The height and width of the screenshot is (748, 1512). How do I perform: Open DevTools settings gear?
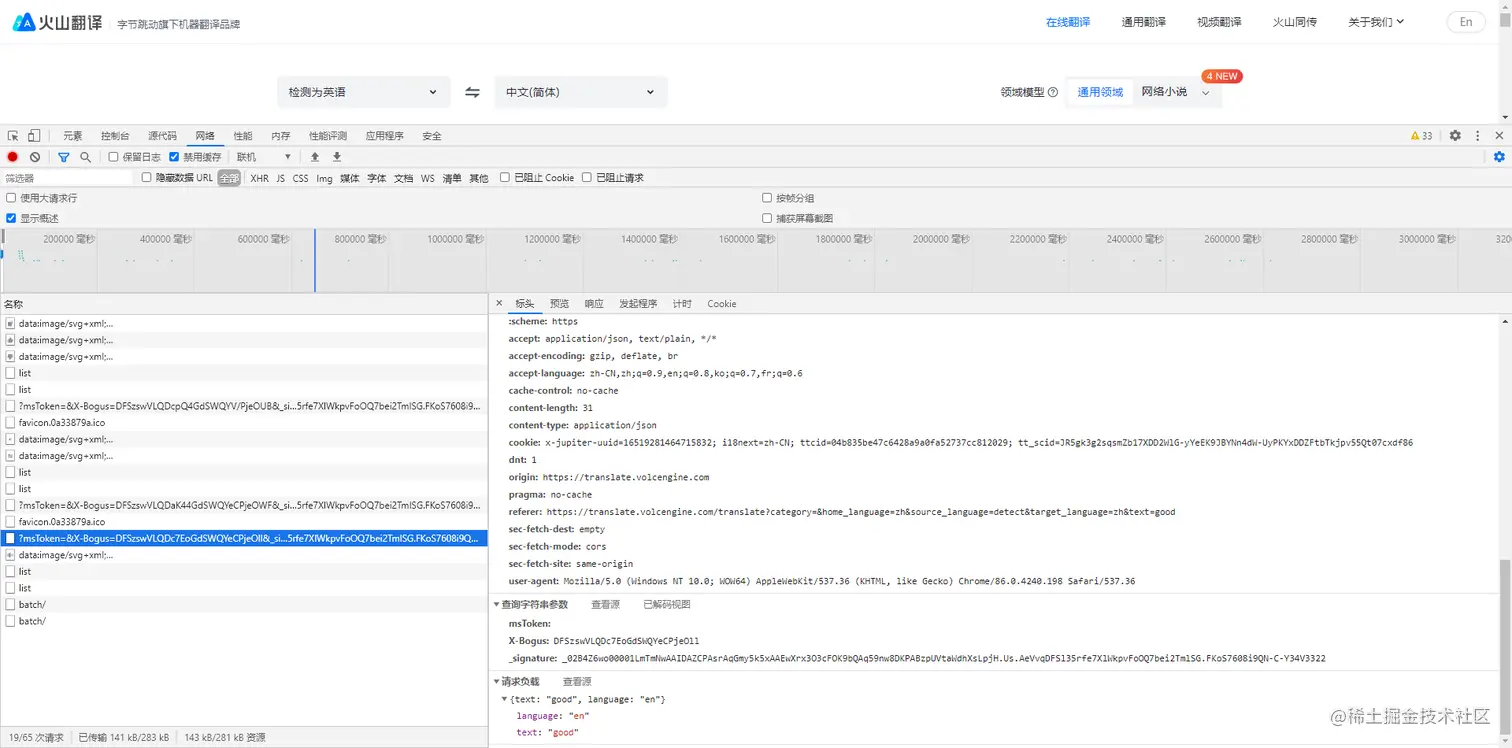(1455, 136)
